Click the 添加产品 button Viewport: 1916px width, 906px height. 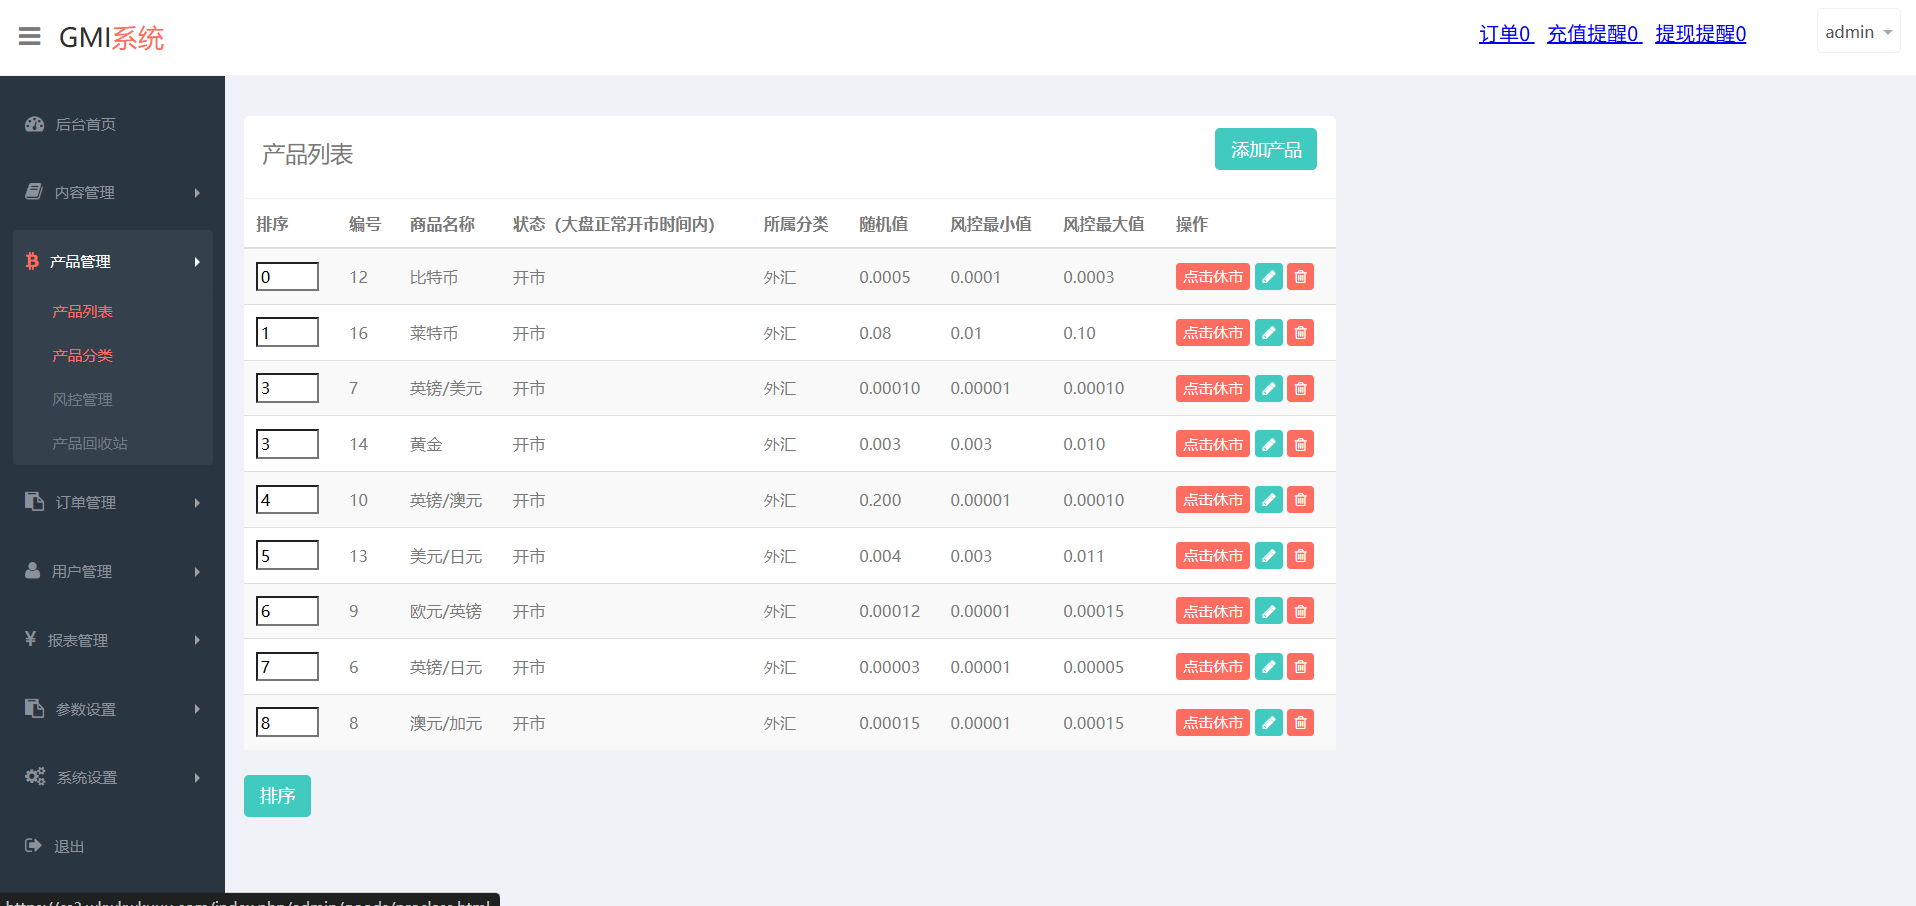click(1265, 150)
